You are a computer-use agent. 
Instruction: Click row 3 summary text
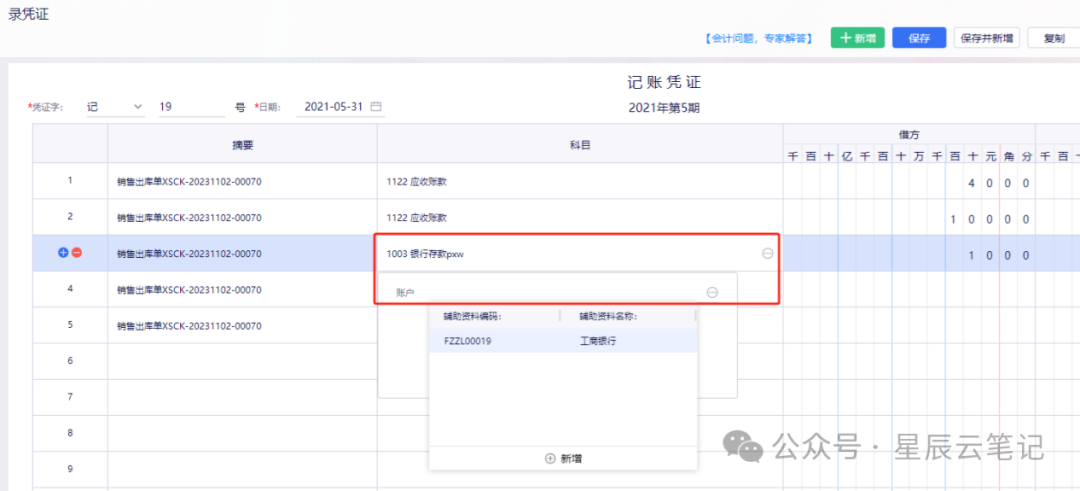(189, 254)
